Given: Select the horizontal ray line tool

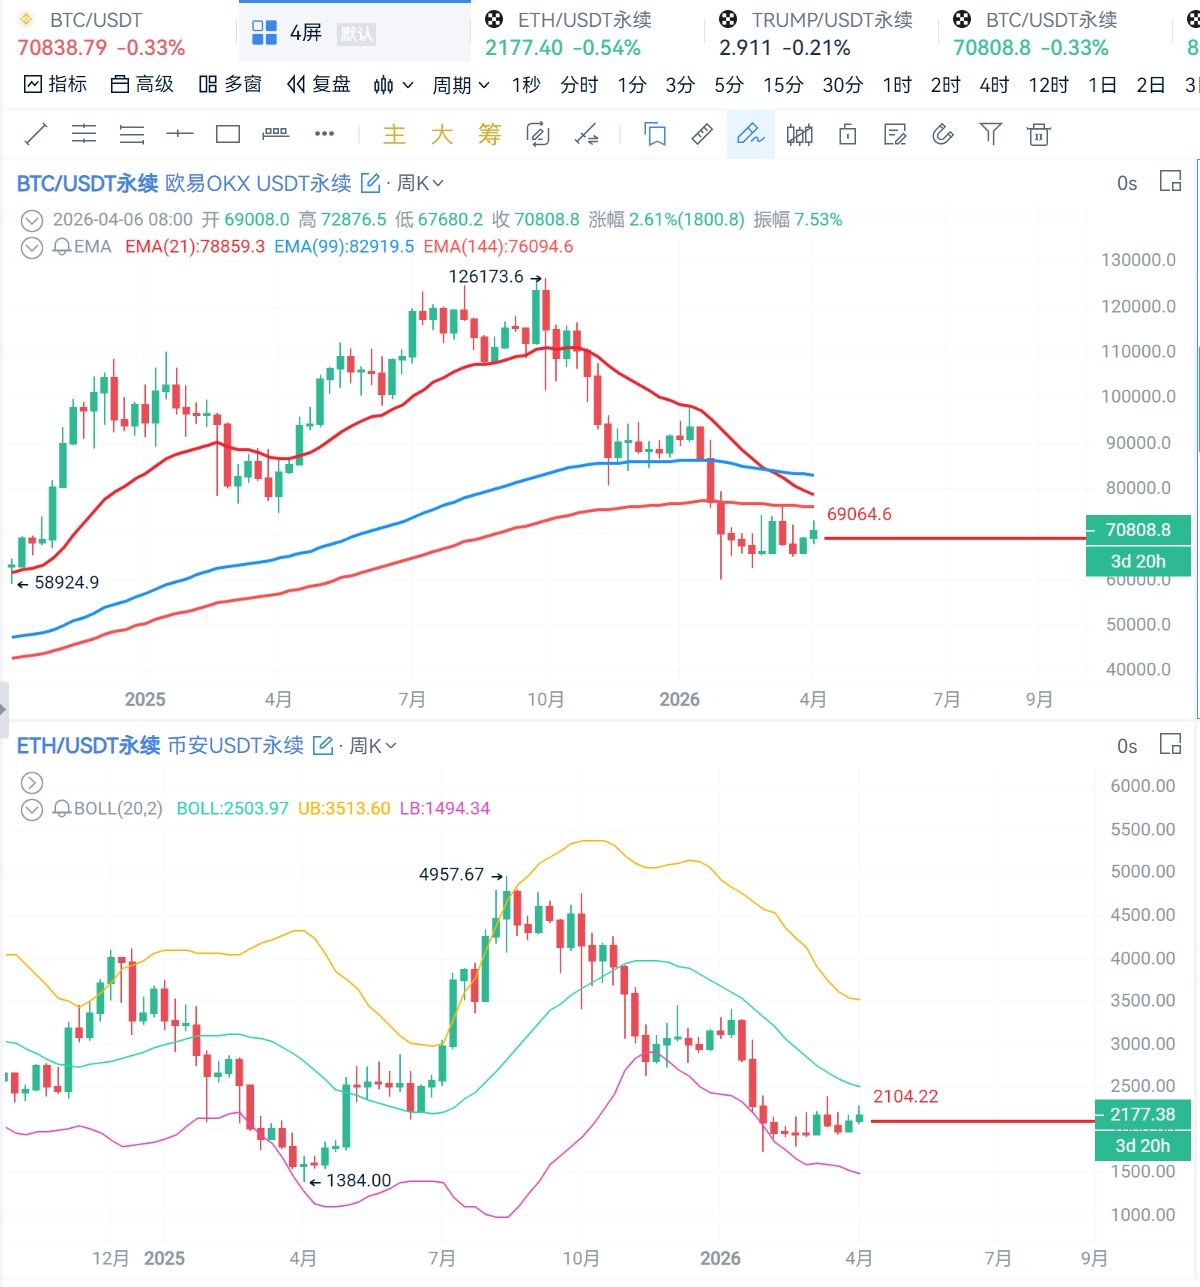Looking at the screenshot, I should (x=180, y=134).
